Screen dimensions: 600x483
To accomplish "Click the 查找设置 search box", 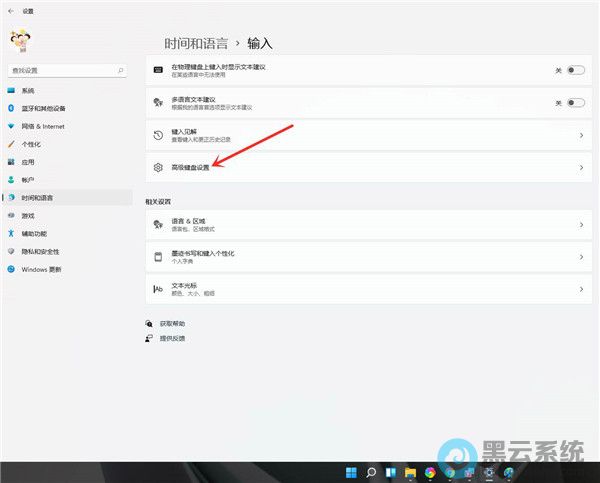I will tap(64, 71).
